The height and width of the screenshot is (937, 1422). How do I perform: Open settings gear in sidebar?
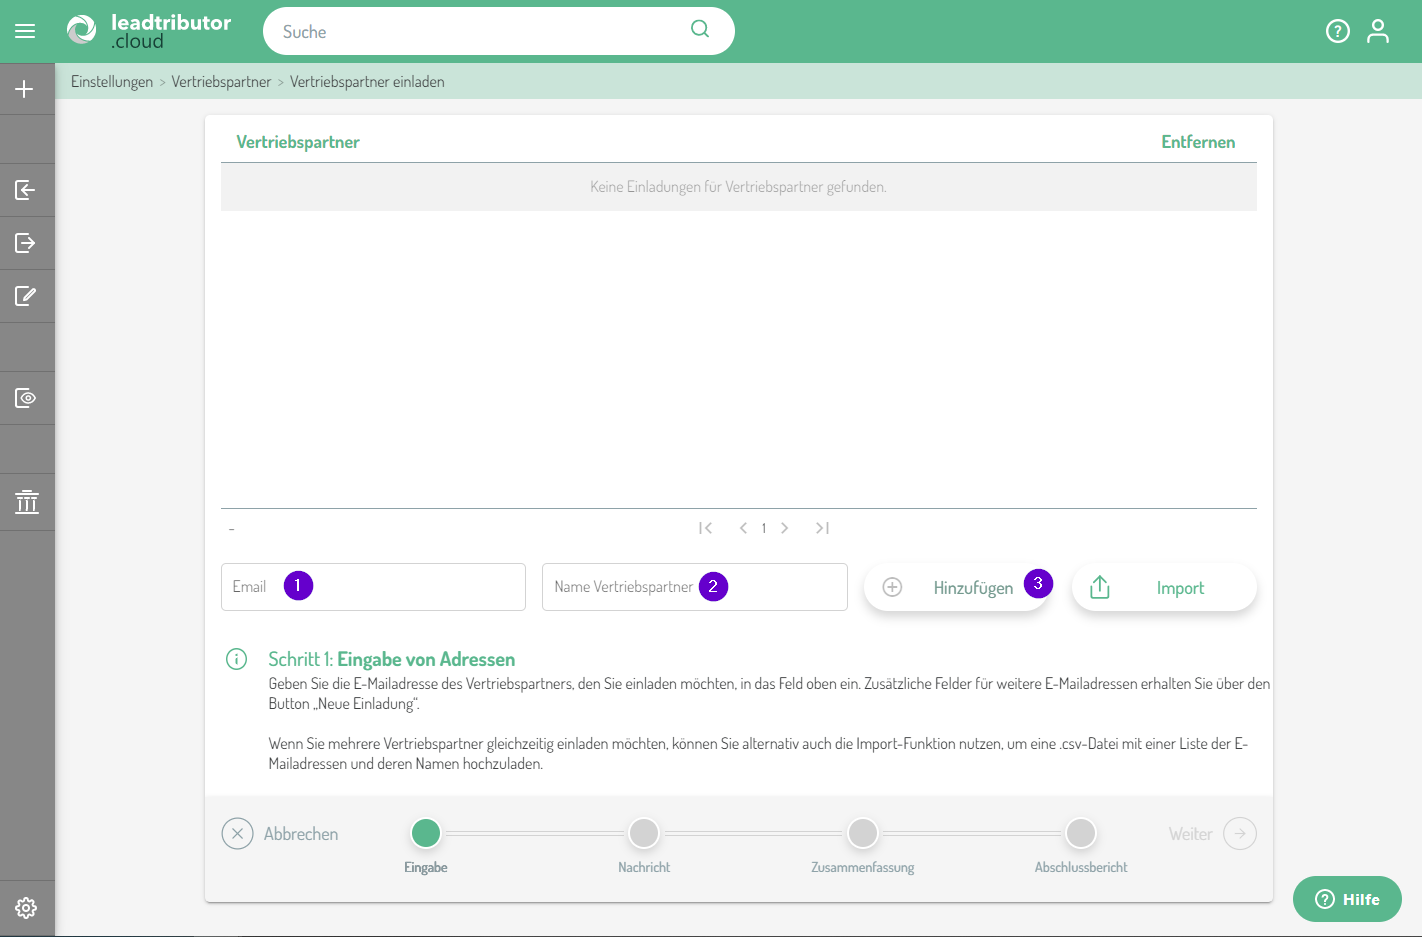(x=26, y=907)
